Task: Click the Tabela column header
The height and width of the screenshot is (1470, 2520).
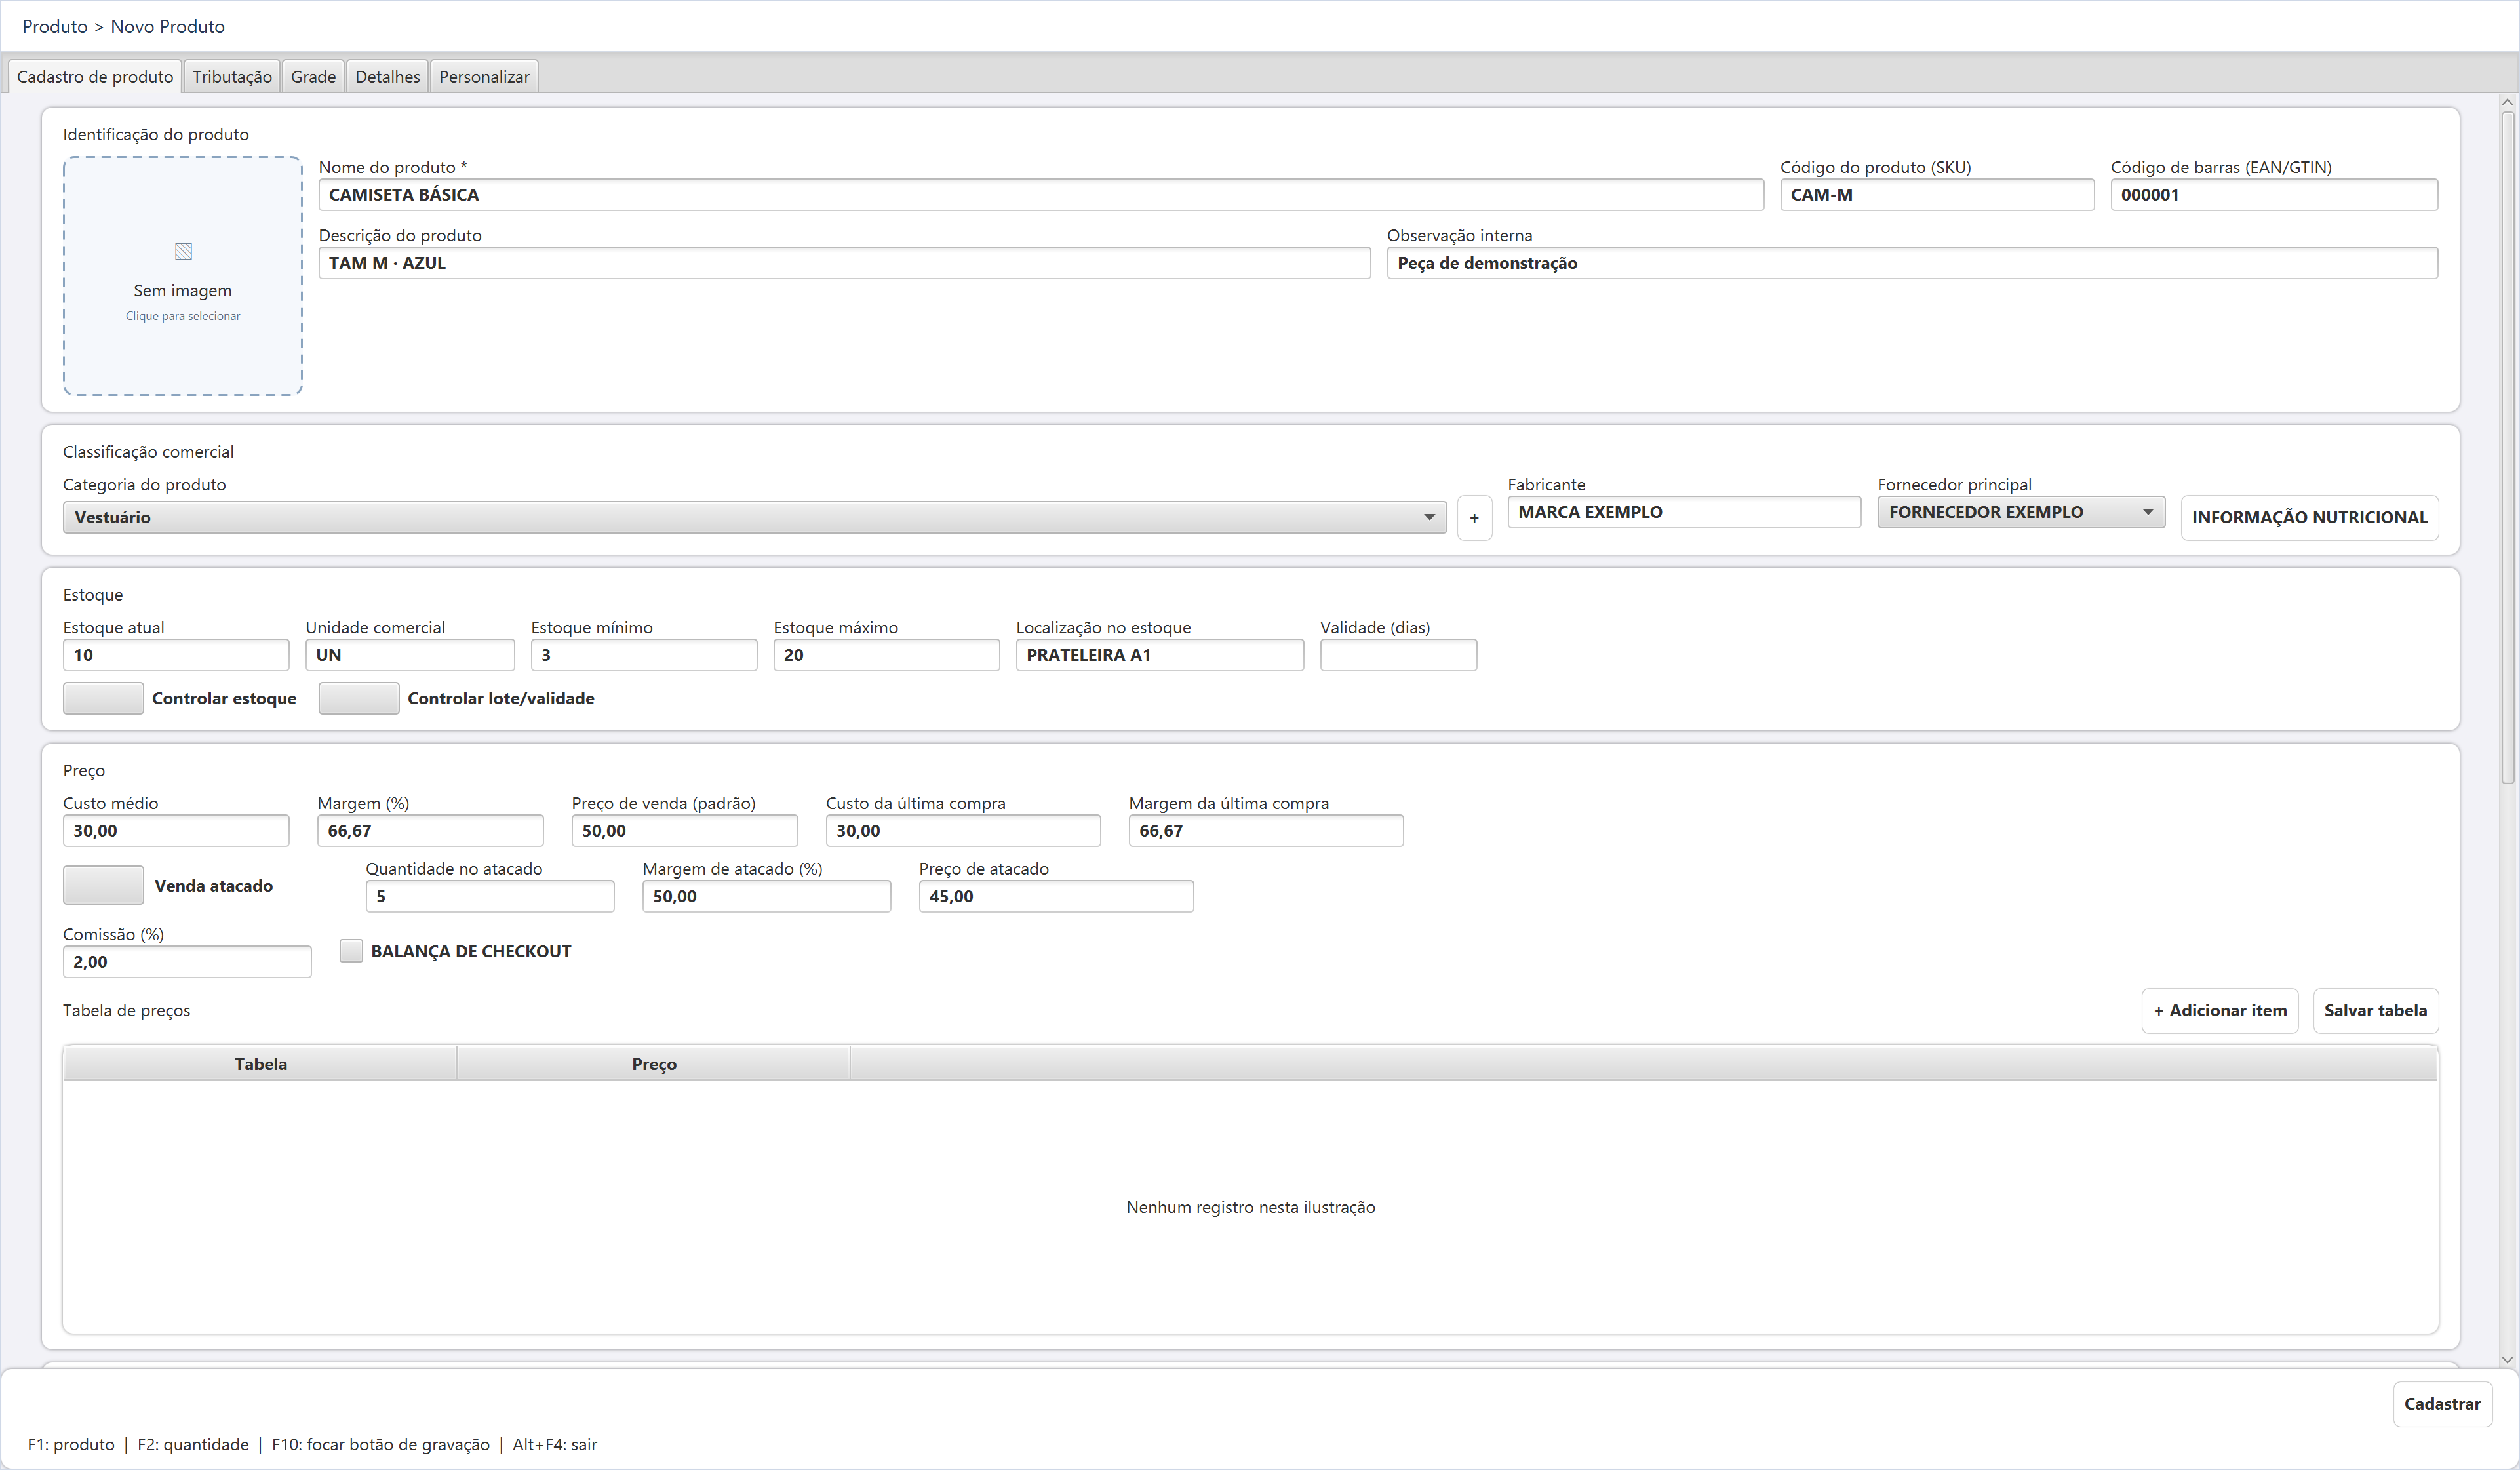Action: 260,1064
